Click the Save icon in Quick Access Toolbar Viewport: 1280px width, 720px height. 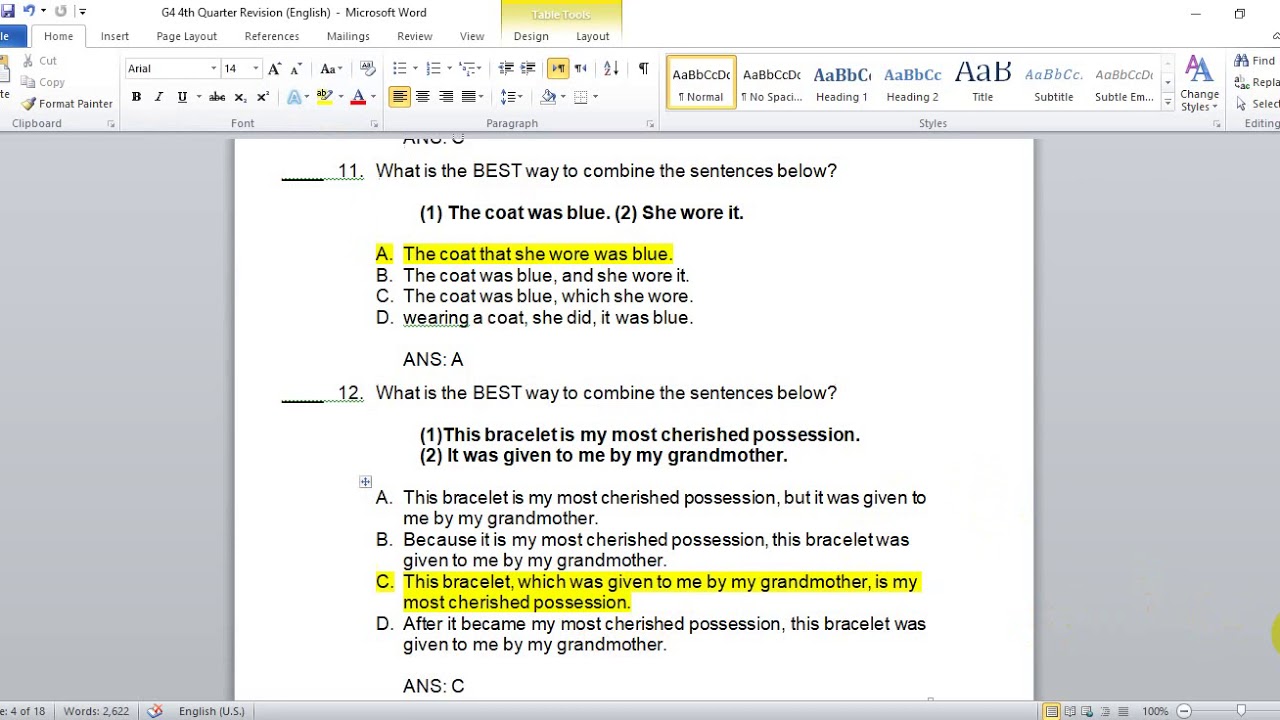pyautogui.click(x=8, y=12)
